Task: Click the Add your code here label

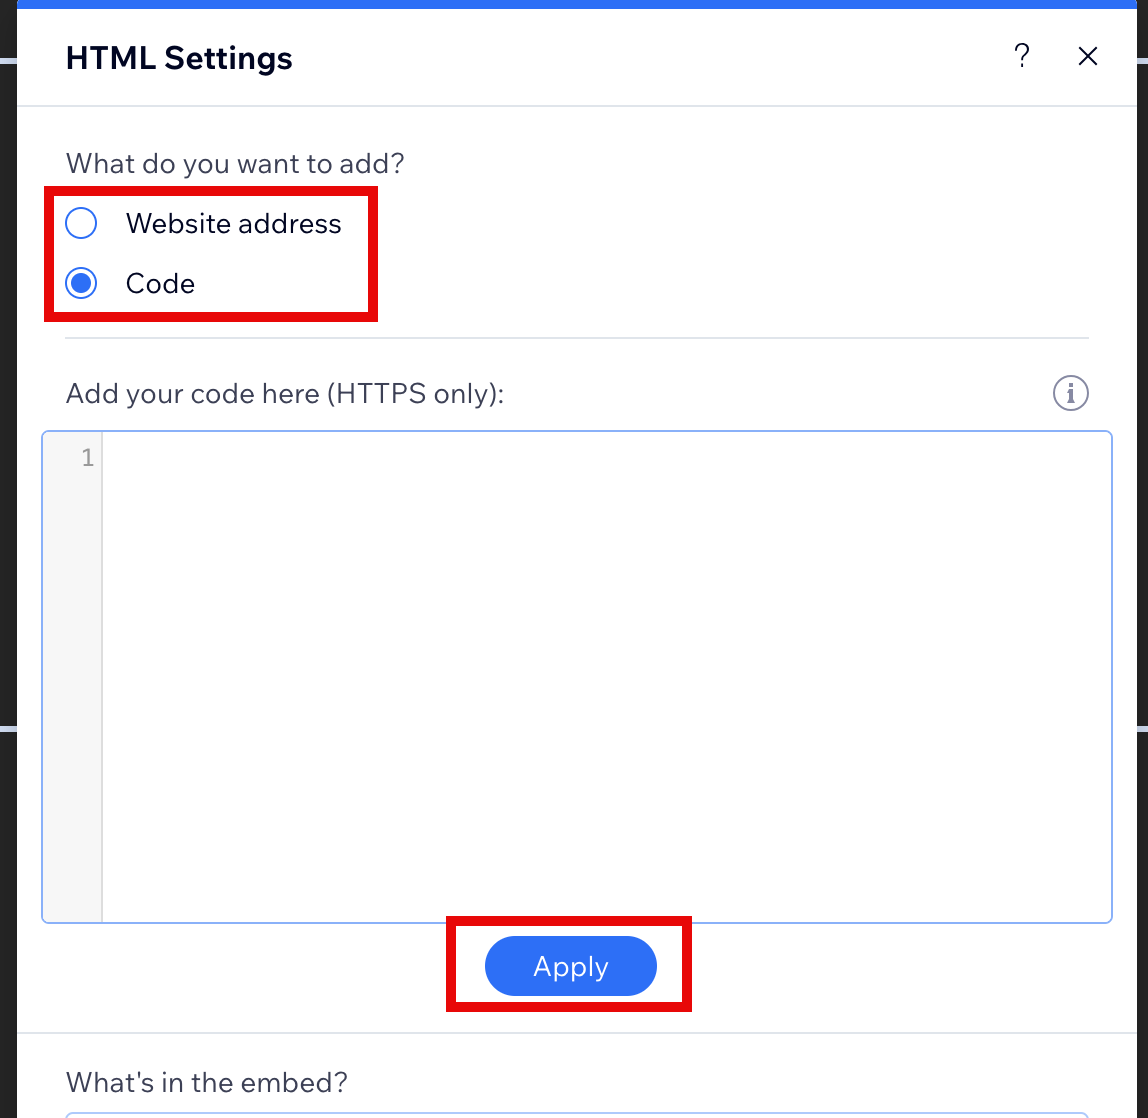Action: (285, 394)
